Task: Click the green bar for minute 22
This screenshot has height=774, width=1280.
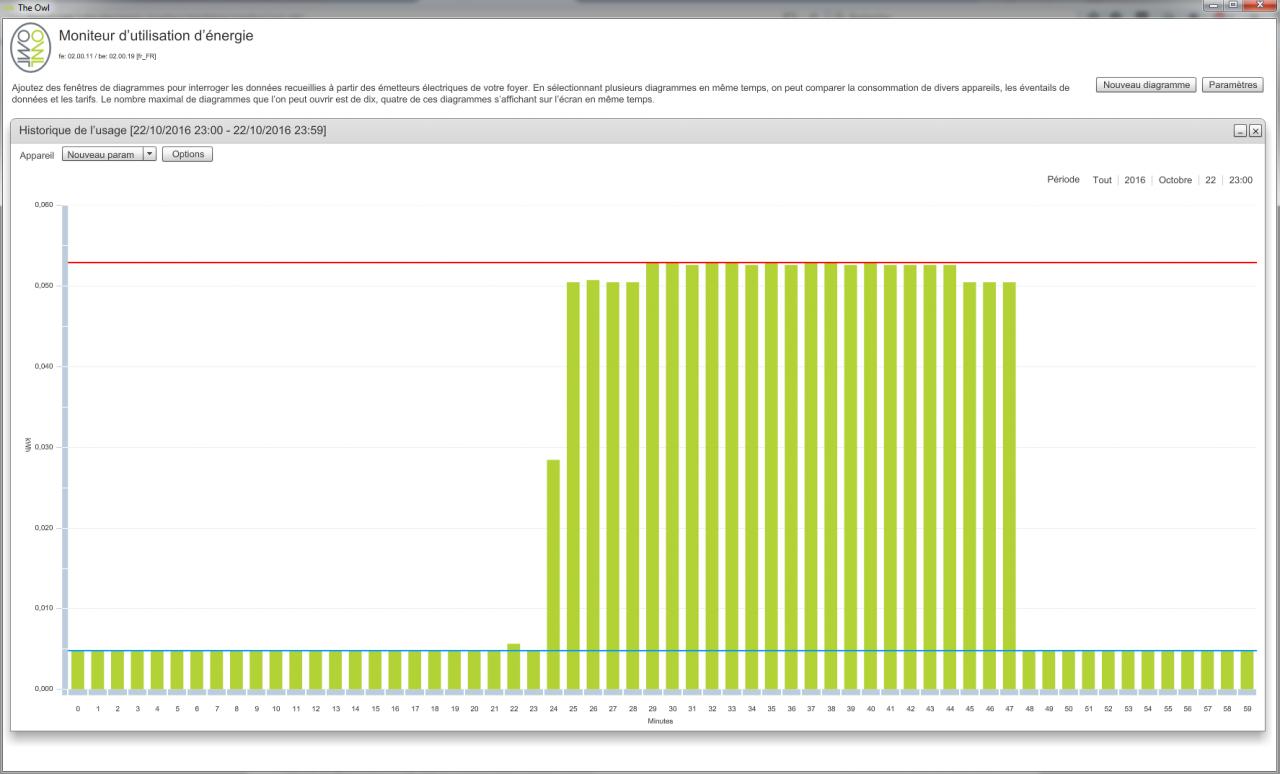Action: pos(514,666)
